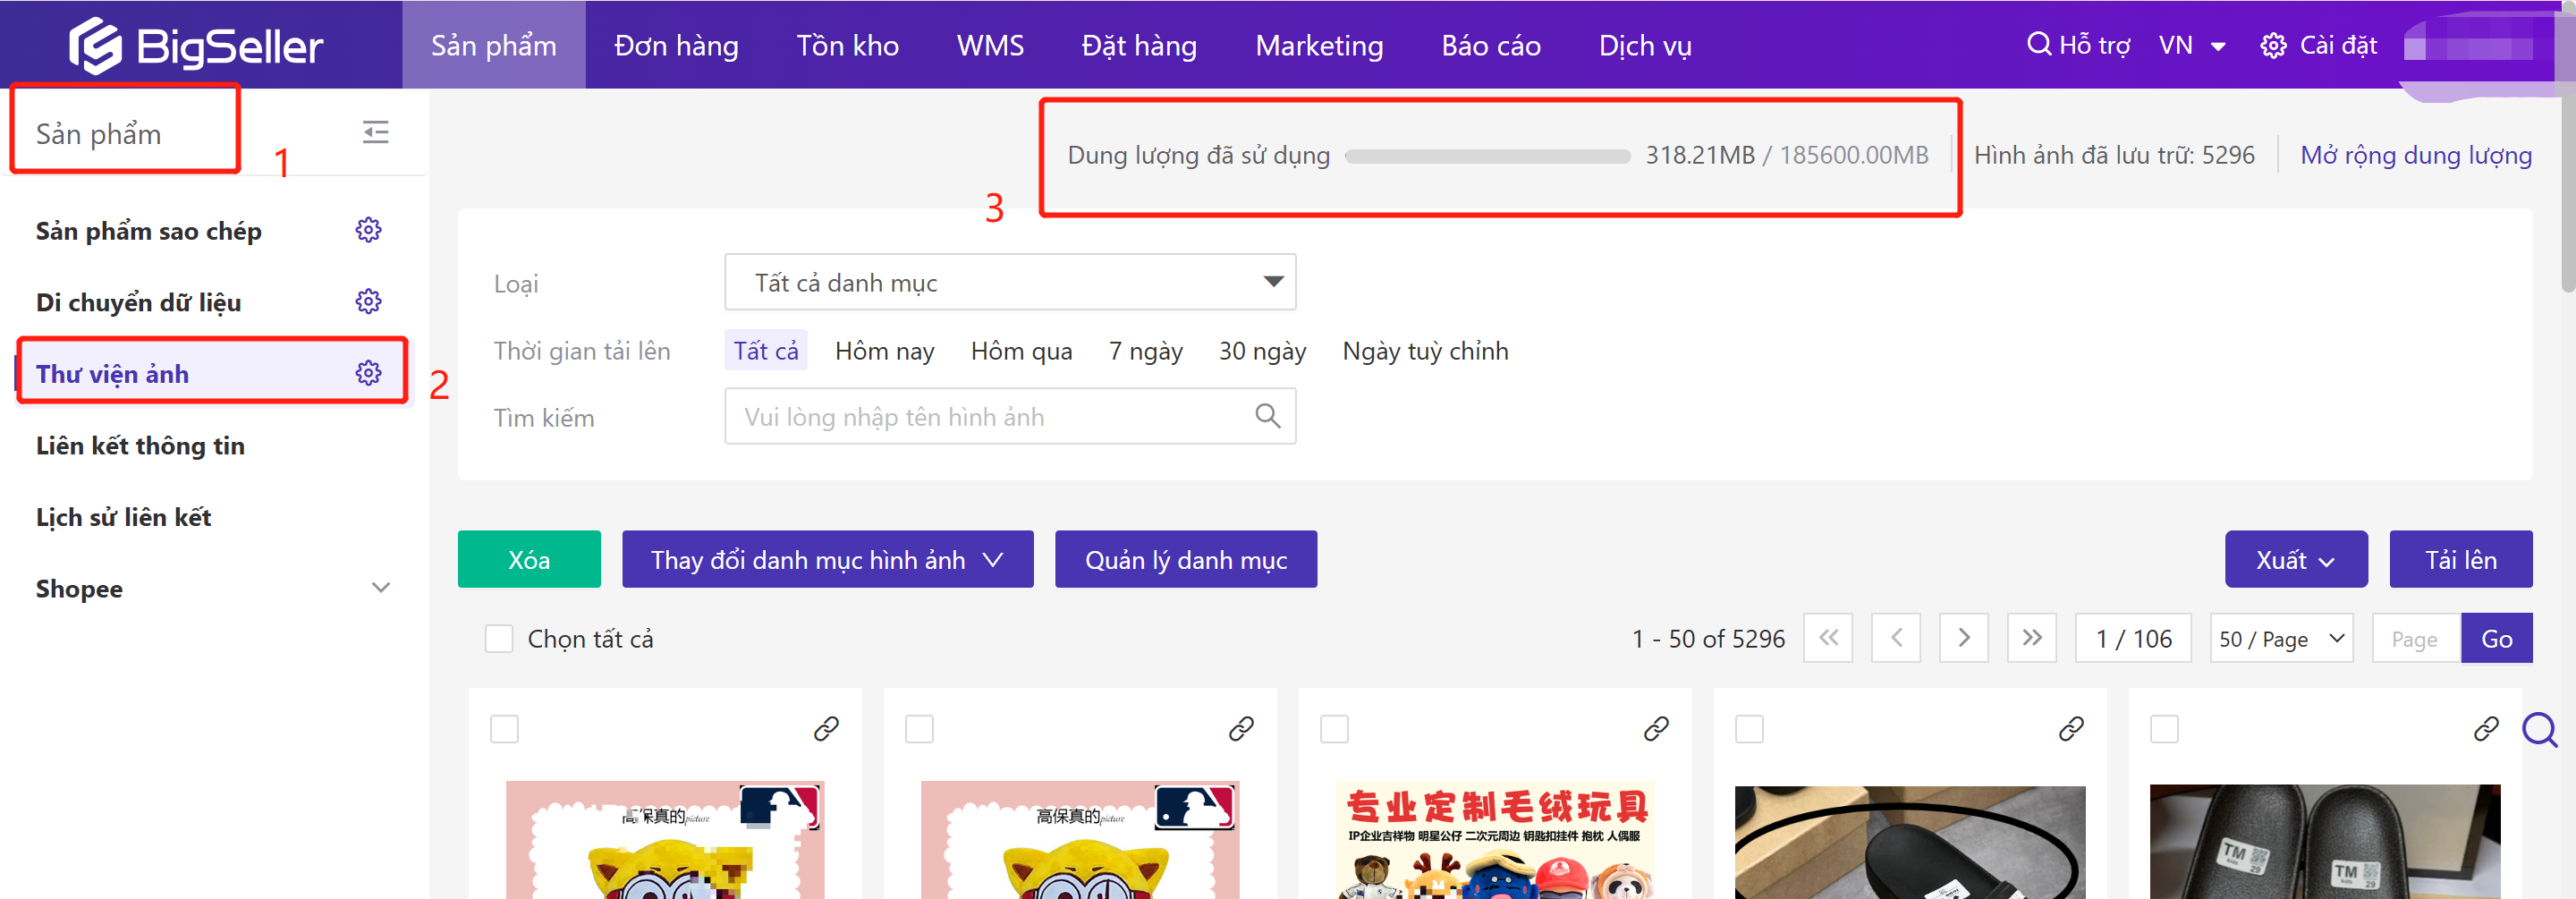Screen dimensions: 2576x899
Task: Open settings gear for Di chuyển dữ liệu
Action: 368,301
